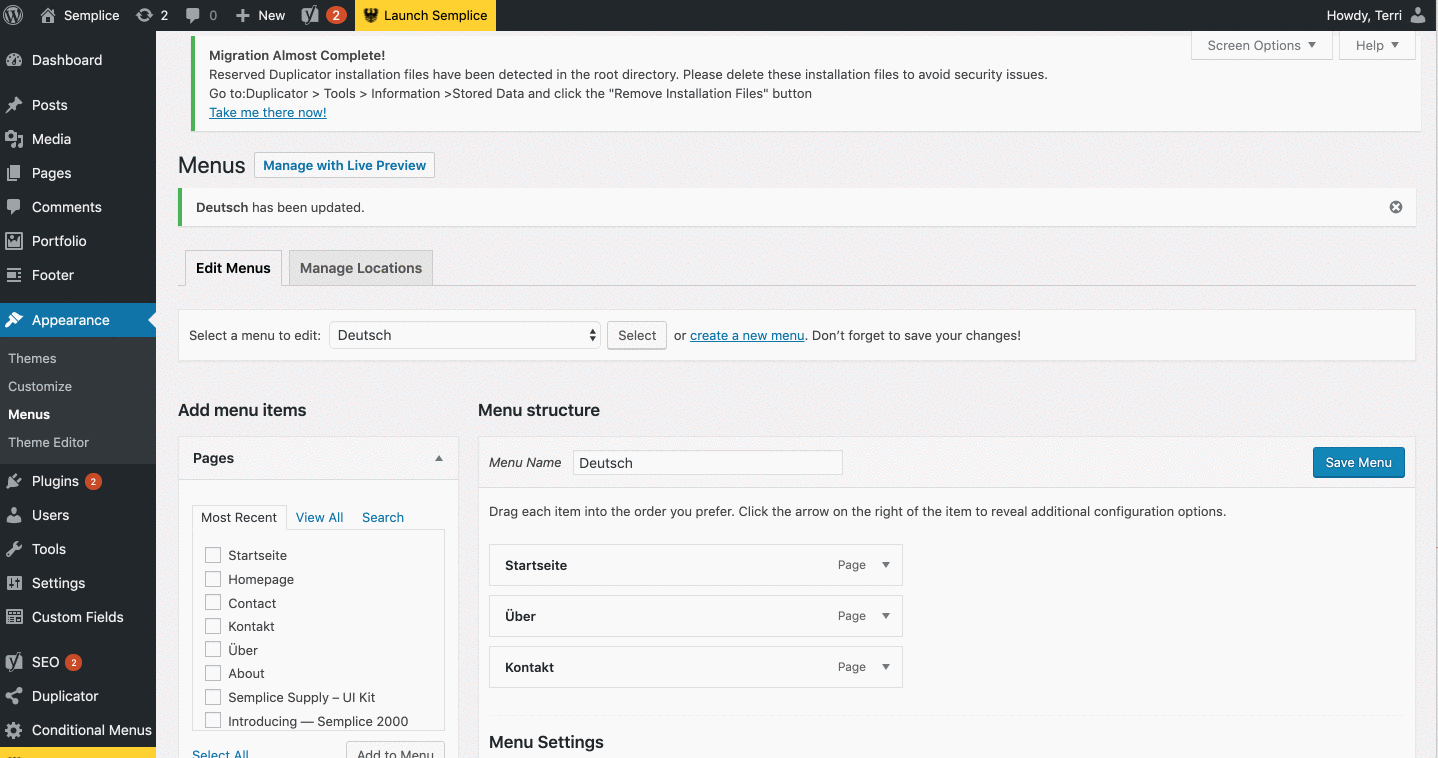The width and height of the screenshot is (1438, 758).
Task: Collapse the Pages panel
Action: pos(438,458)
